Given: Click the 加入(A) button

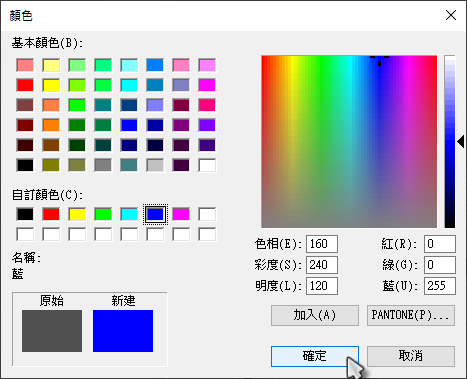Looking at the screenshot, I should click(x=315, y=315).
